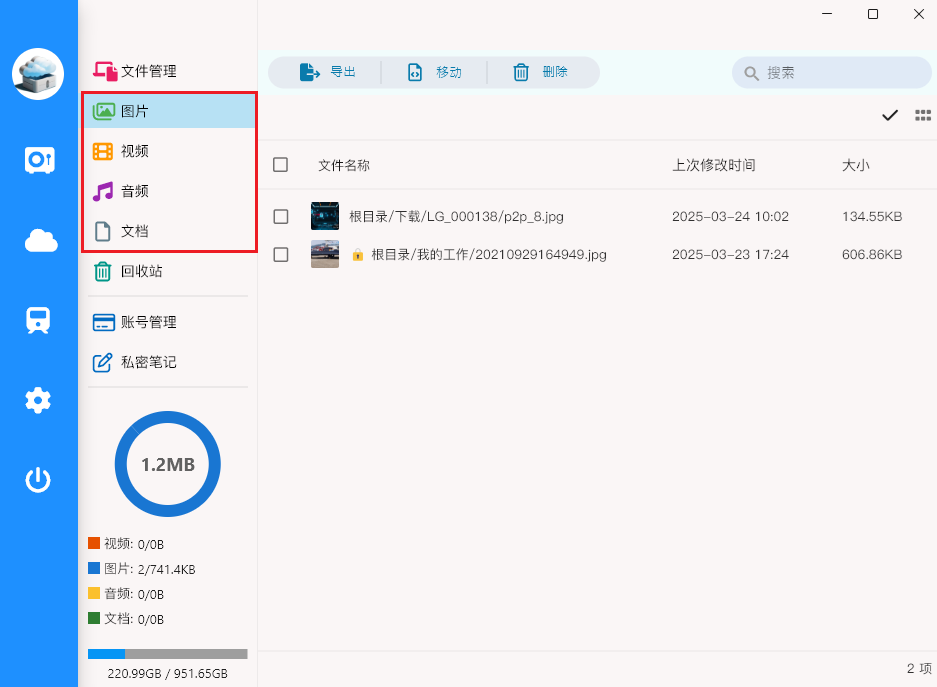
Task: Open the 回收站 recycle bin
Action: tap(128, 271)
